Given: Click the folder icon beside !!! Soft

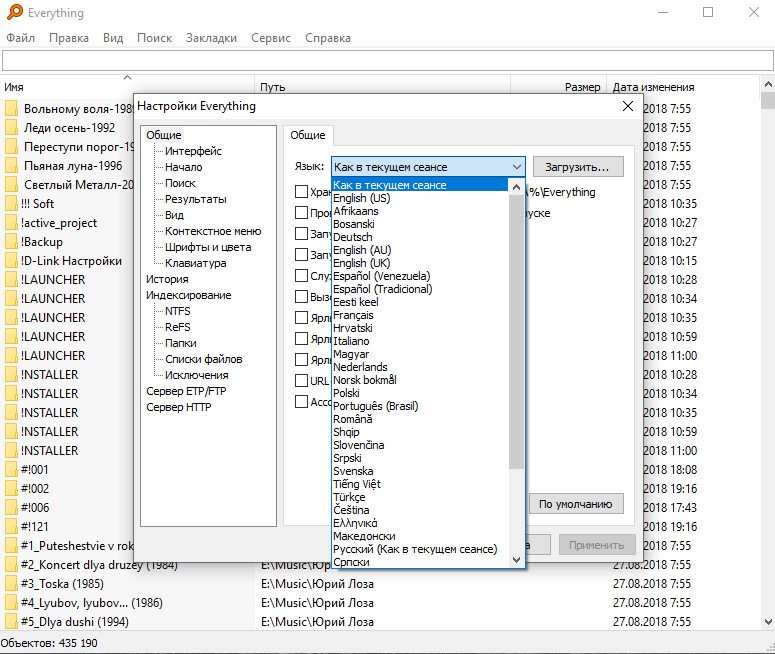Looking at the screenshot, I should pos(11,204).
